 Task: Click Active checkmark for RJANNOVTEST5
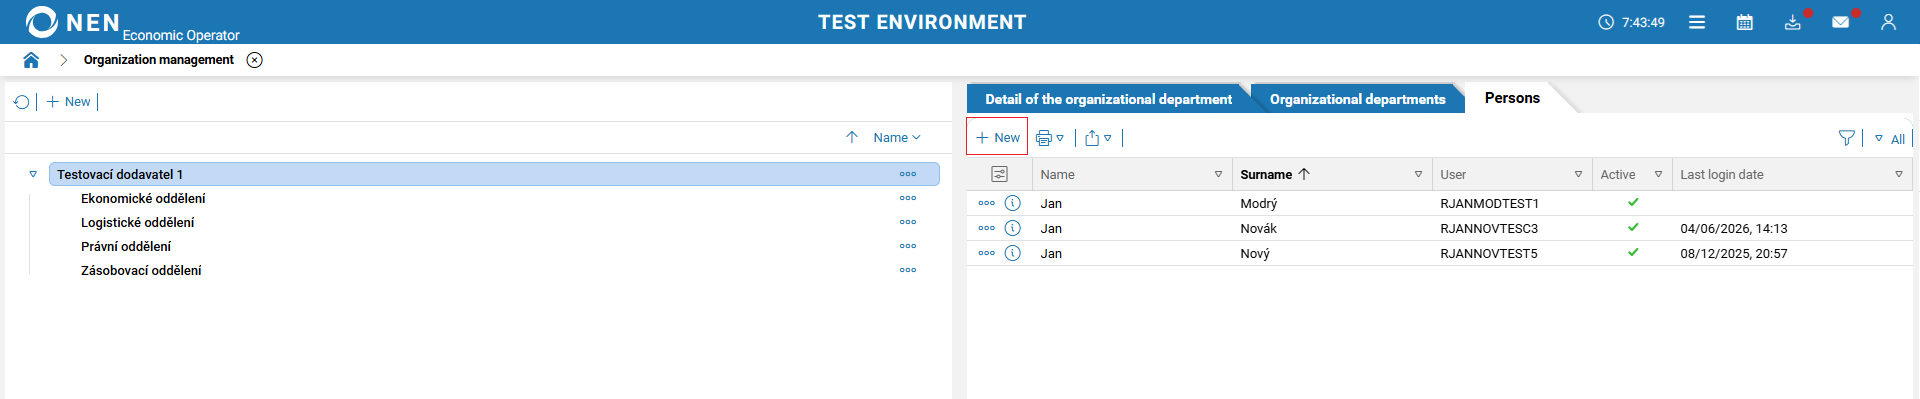point(1633,252)
